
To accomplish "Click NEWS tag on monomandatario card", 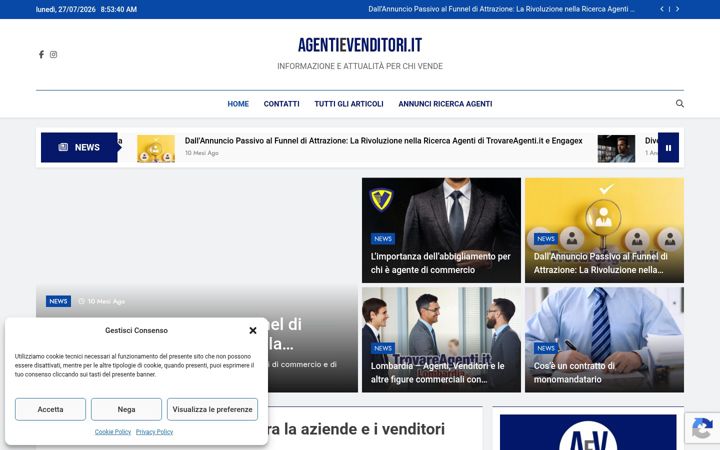I will [546, 349].
